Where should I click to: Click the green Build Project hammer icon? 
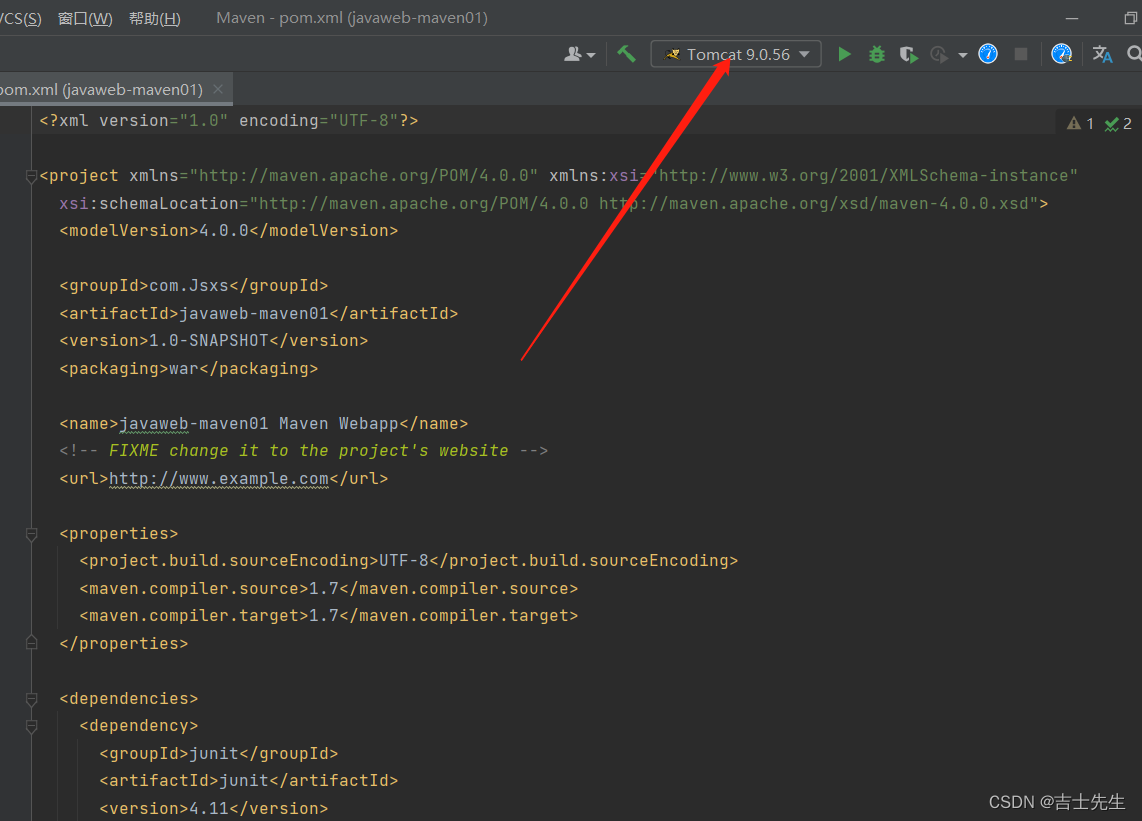tap(626, 54)
